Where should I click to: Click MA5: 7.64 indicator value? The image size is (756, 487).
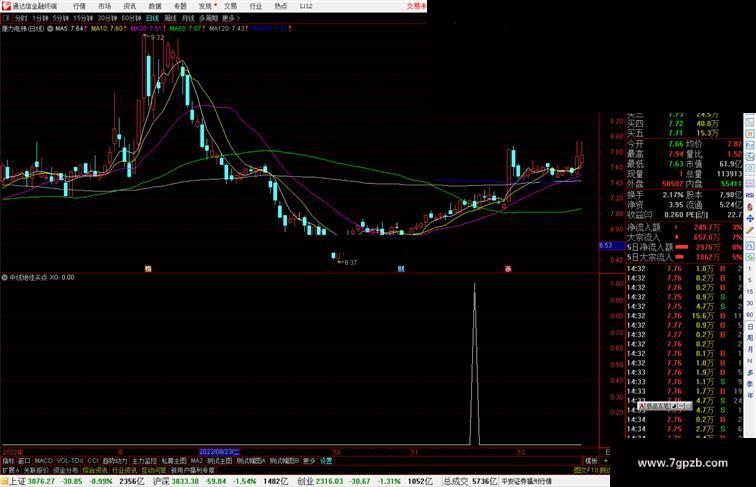click(x=71, y=29)
